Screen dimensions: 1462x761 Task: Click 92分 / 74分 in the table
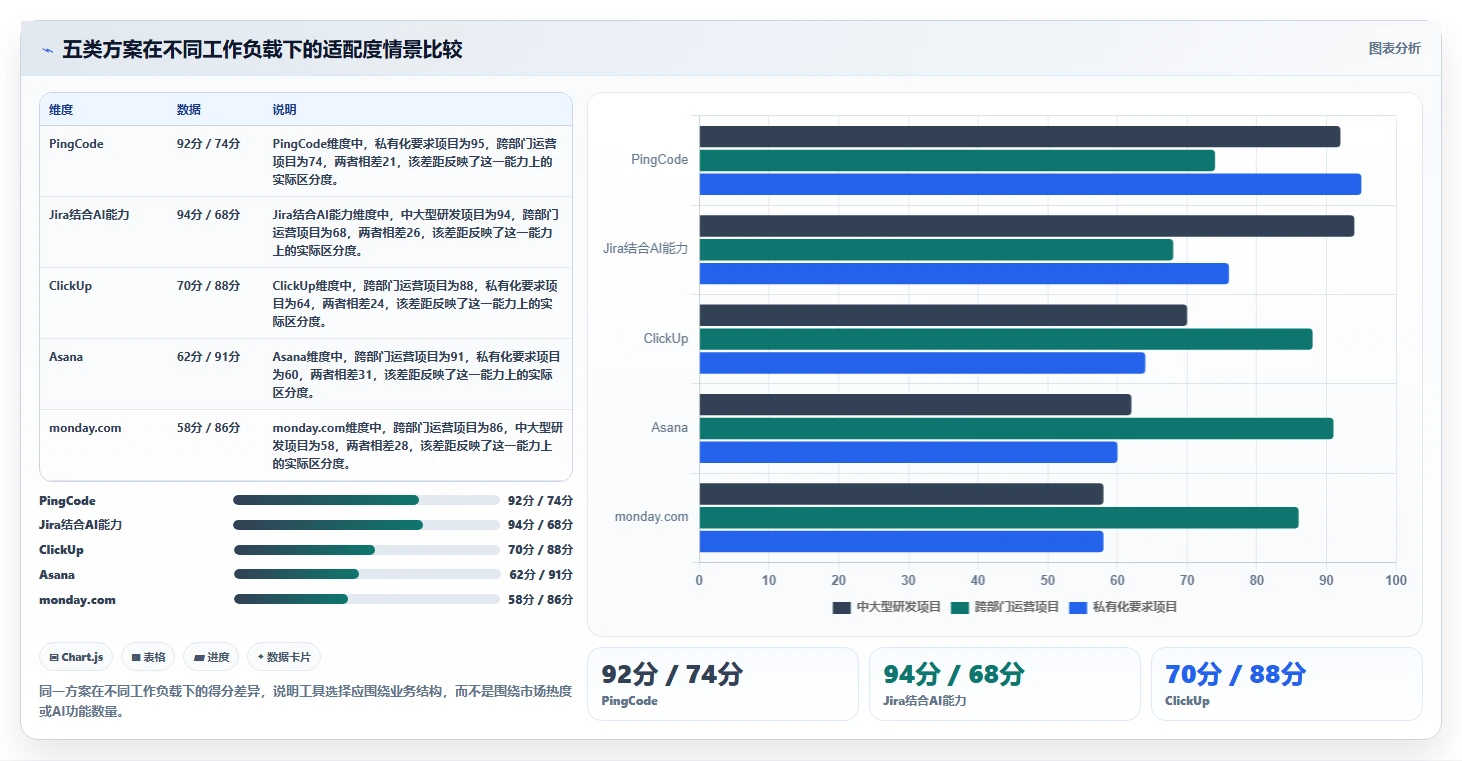[209, 144]
